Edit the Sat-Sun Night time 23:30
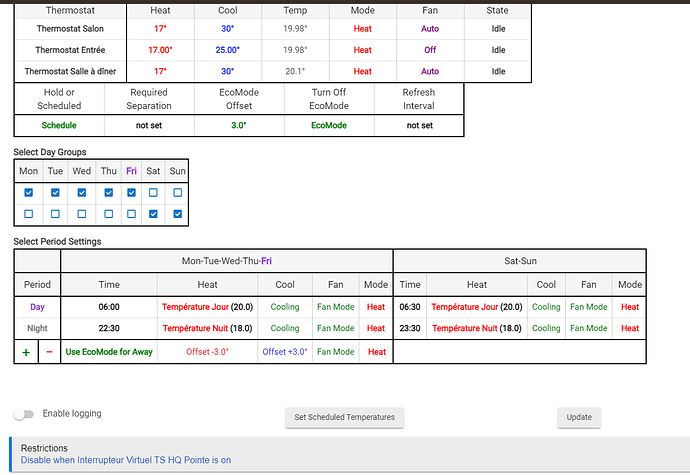This screenshot has height=475, width=690. pos(410,328)
